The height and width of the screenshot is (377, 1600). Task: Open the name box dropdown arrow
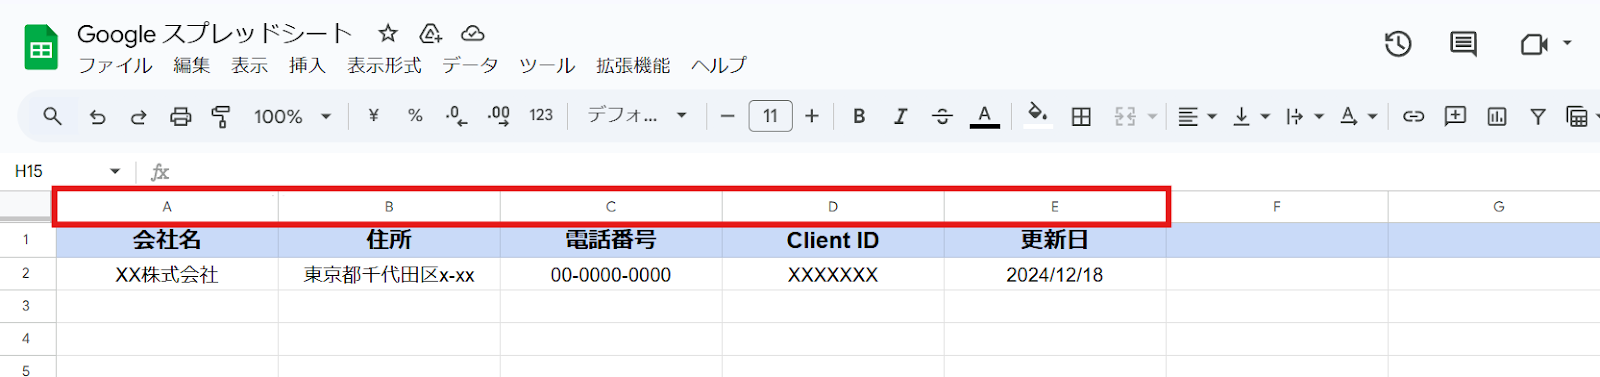click(x=115, y=171)
